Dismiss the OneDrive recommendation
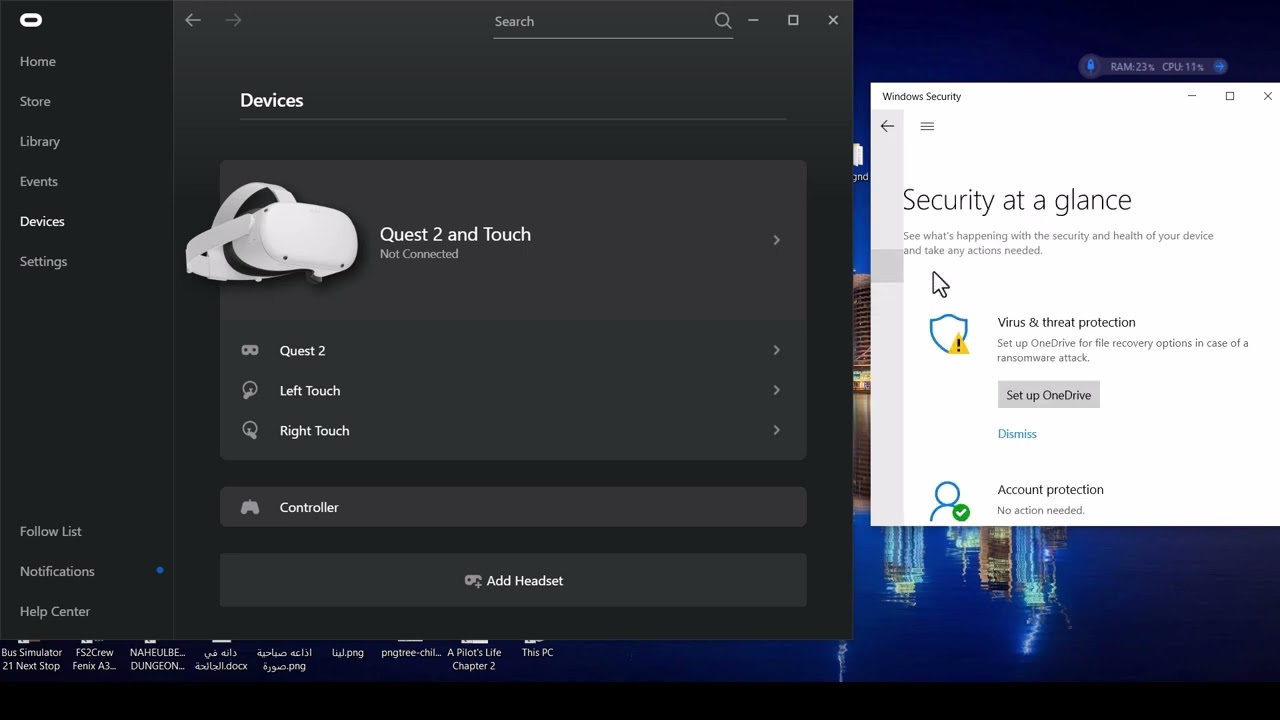Screen dimensions: 1280x720 click(x=1017, y=434)
